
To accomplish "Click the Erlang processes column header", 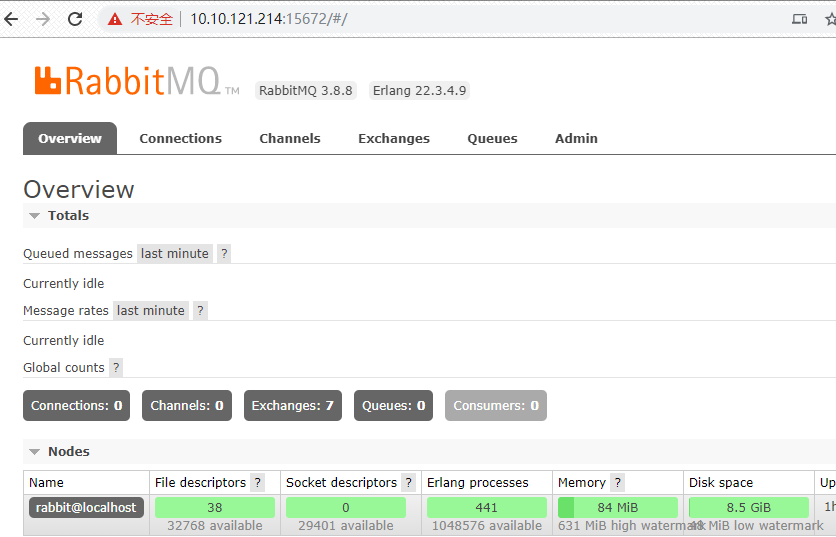I will tap(478, 483).
